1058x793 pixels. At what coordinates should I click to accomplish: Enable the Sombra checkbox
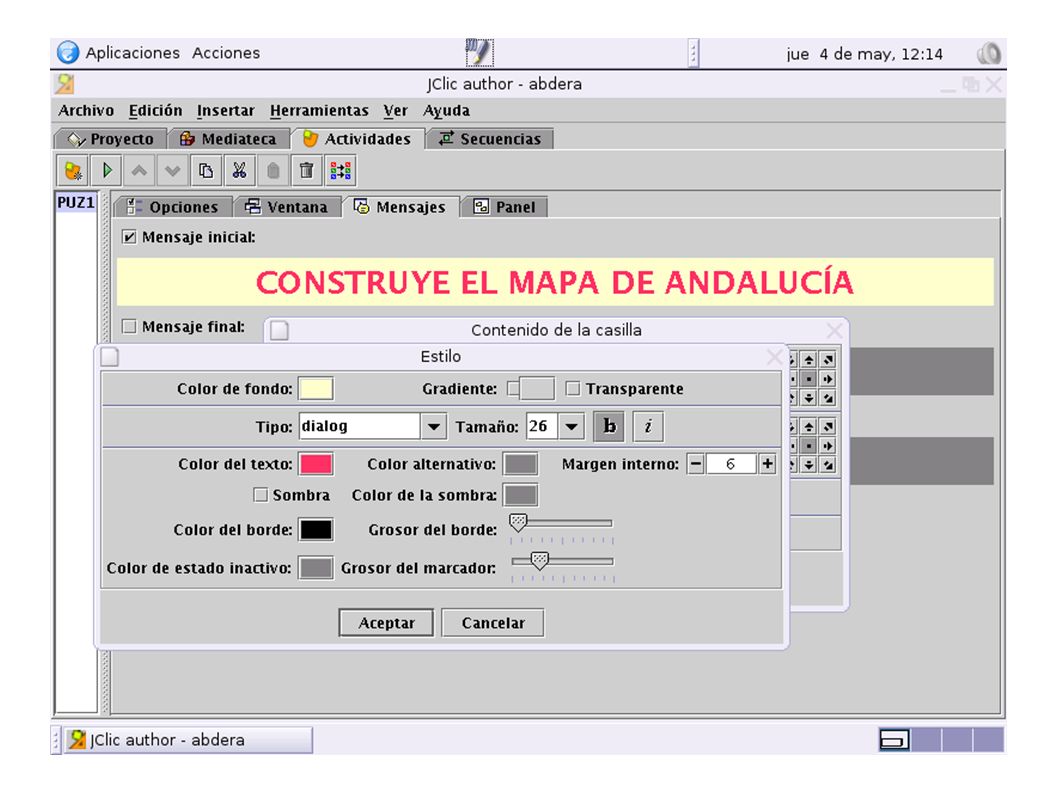260,495
